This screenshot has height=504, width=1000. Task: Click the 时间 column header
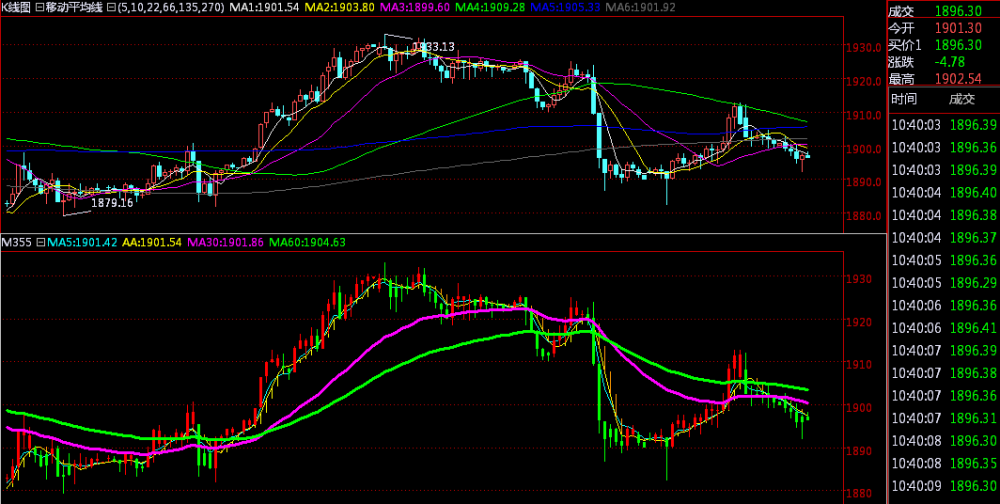(x=904, y=99)
